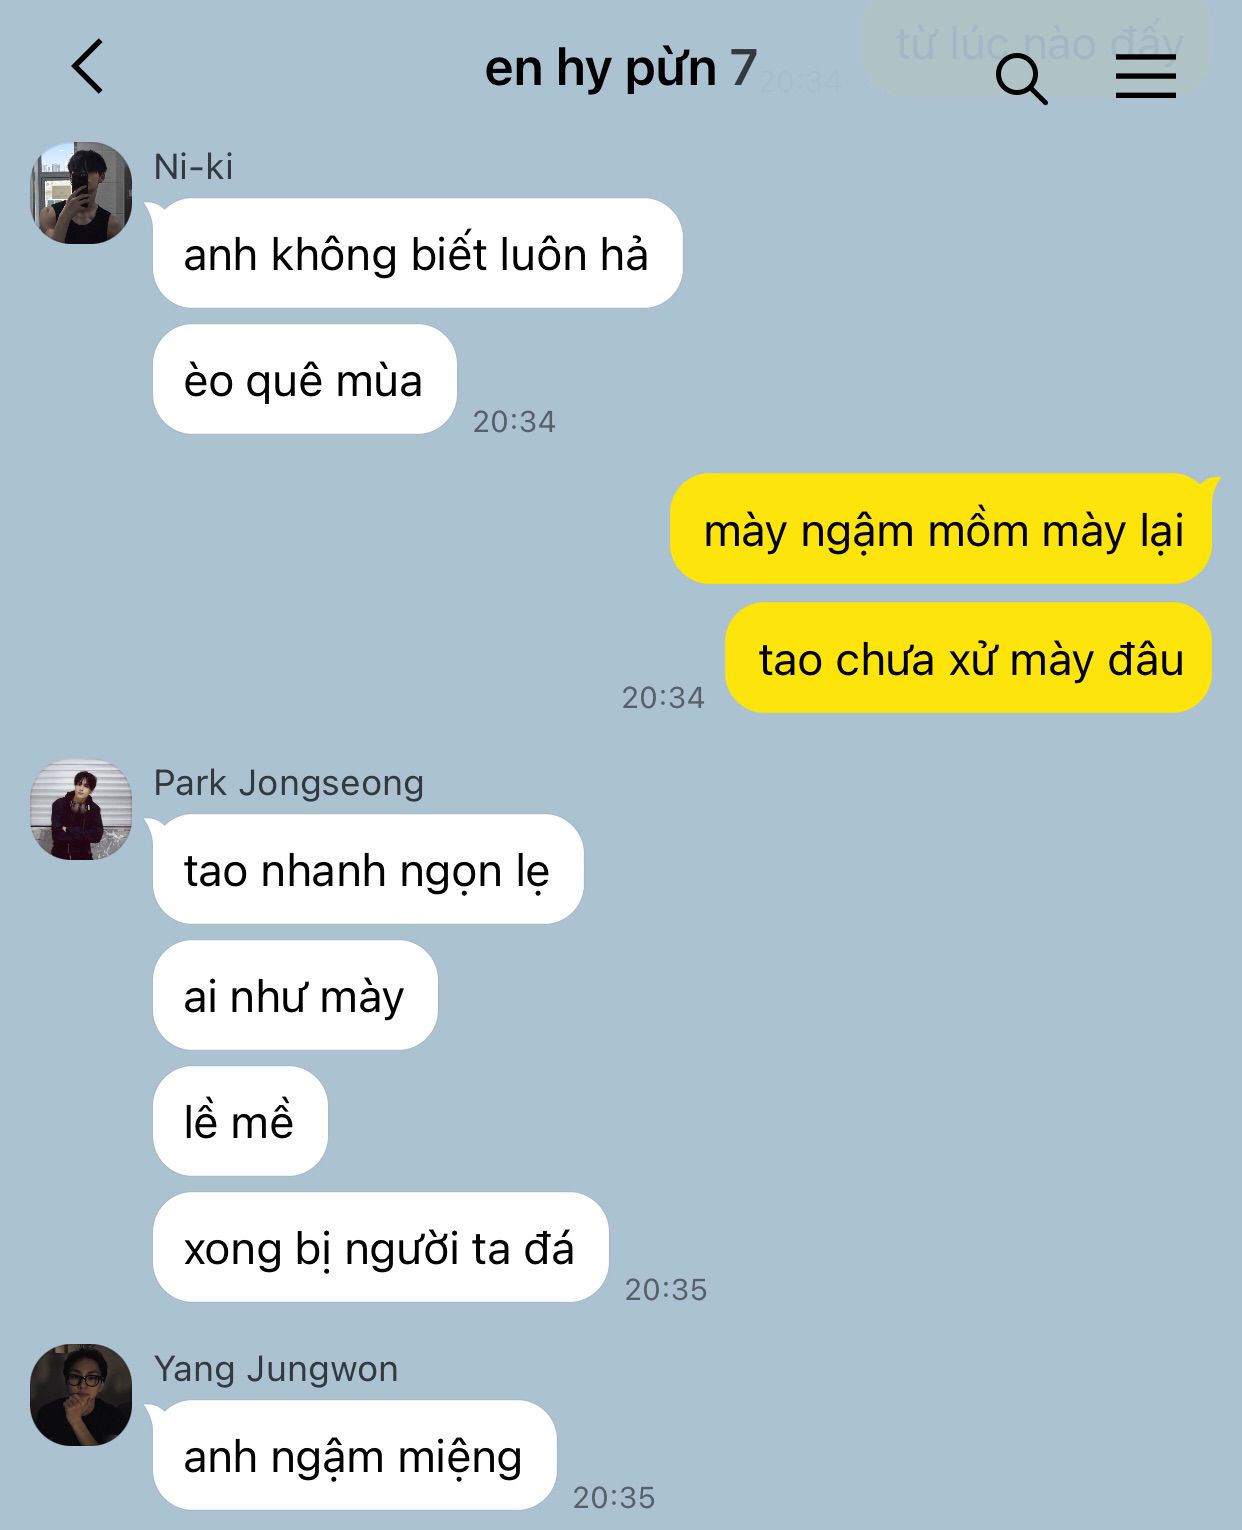This screenshot has width=1242, height=1530.
Task: Open Yang Jungwon's profile picture
Action: coord(81,1395)
